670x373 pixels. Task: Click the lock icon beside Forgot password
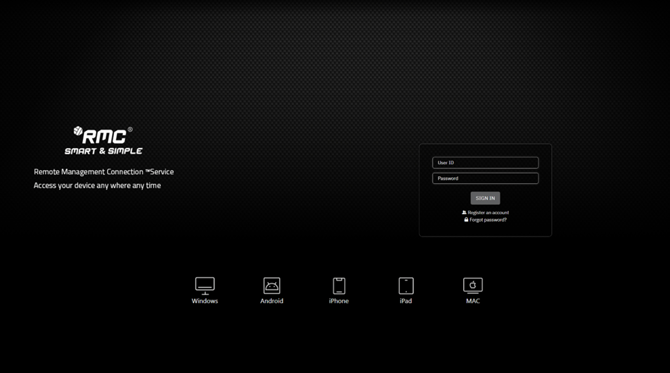click(466, 220)
